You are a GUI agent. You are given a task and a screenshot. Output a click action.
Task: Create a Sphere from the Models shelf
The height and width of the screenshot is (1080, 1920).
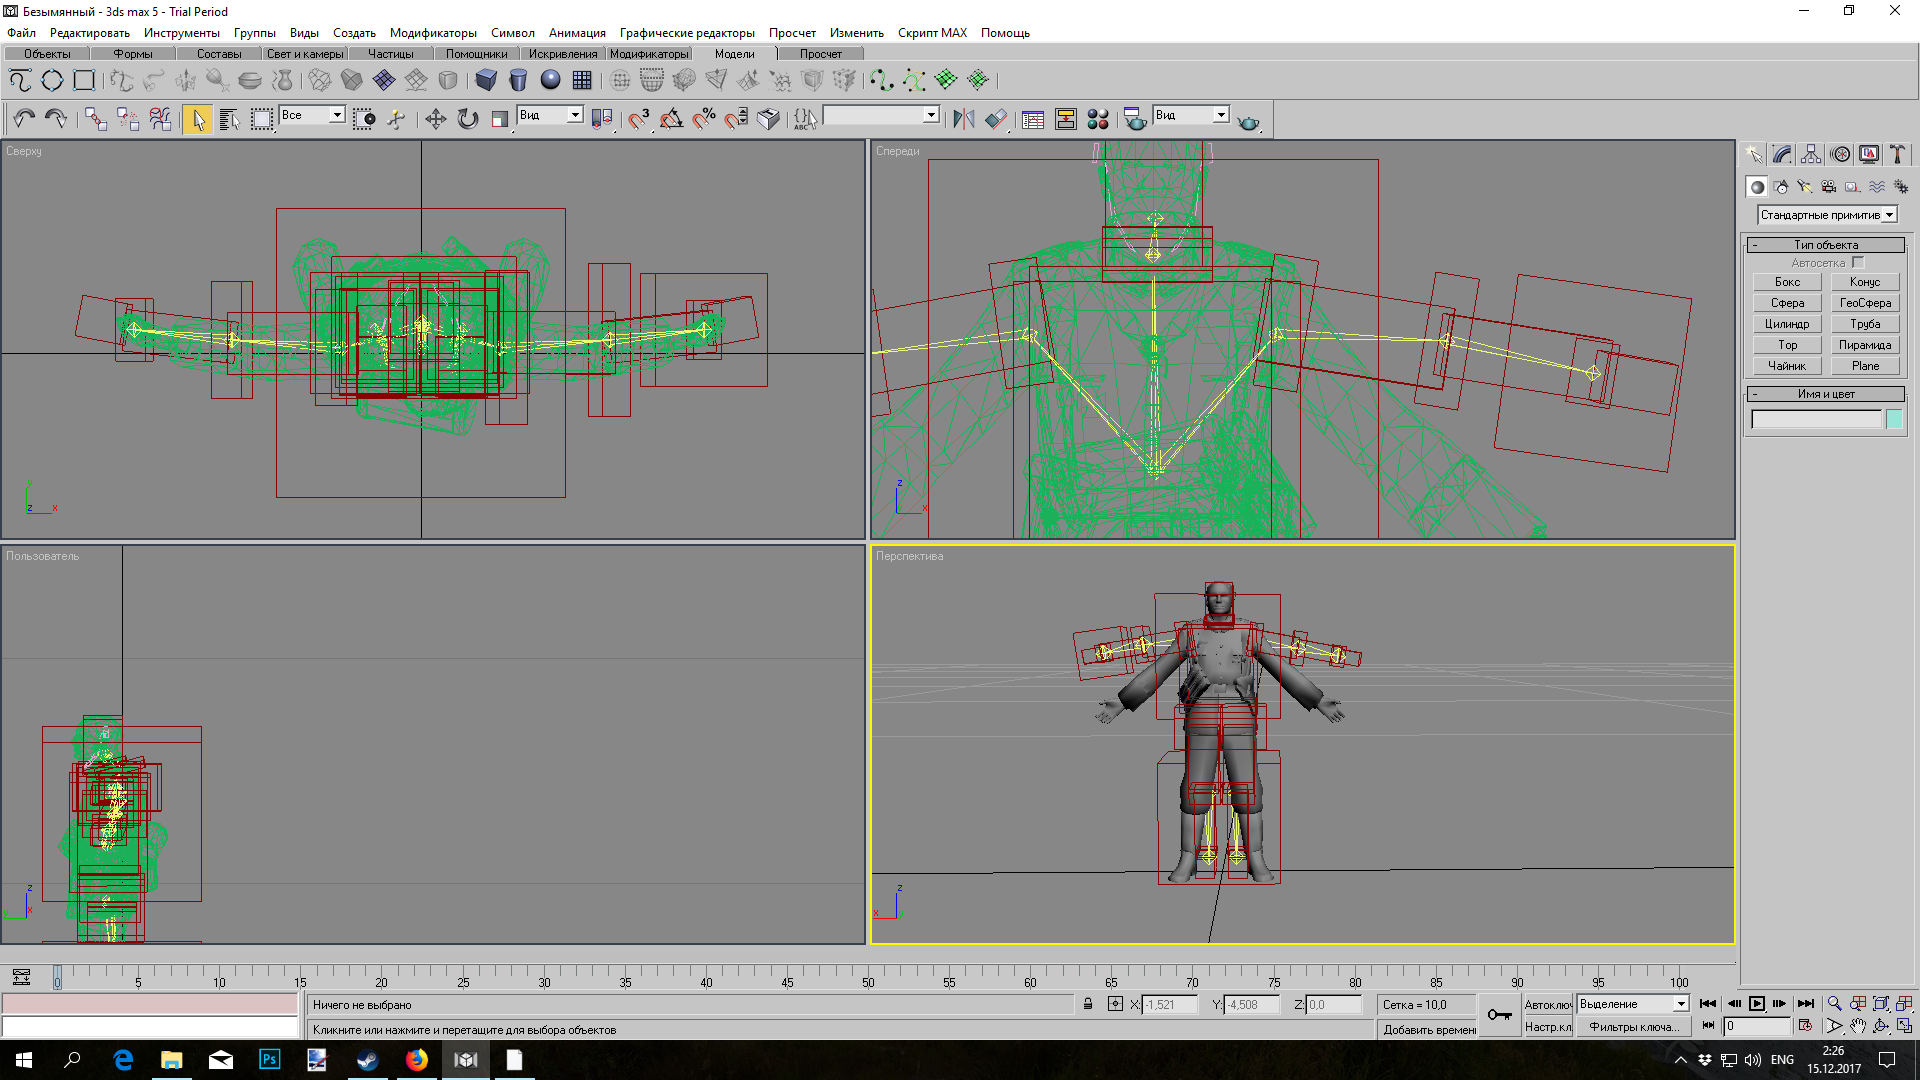pyautogui.click(x=550, y=80)
